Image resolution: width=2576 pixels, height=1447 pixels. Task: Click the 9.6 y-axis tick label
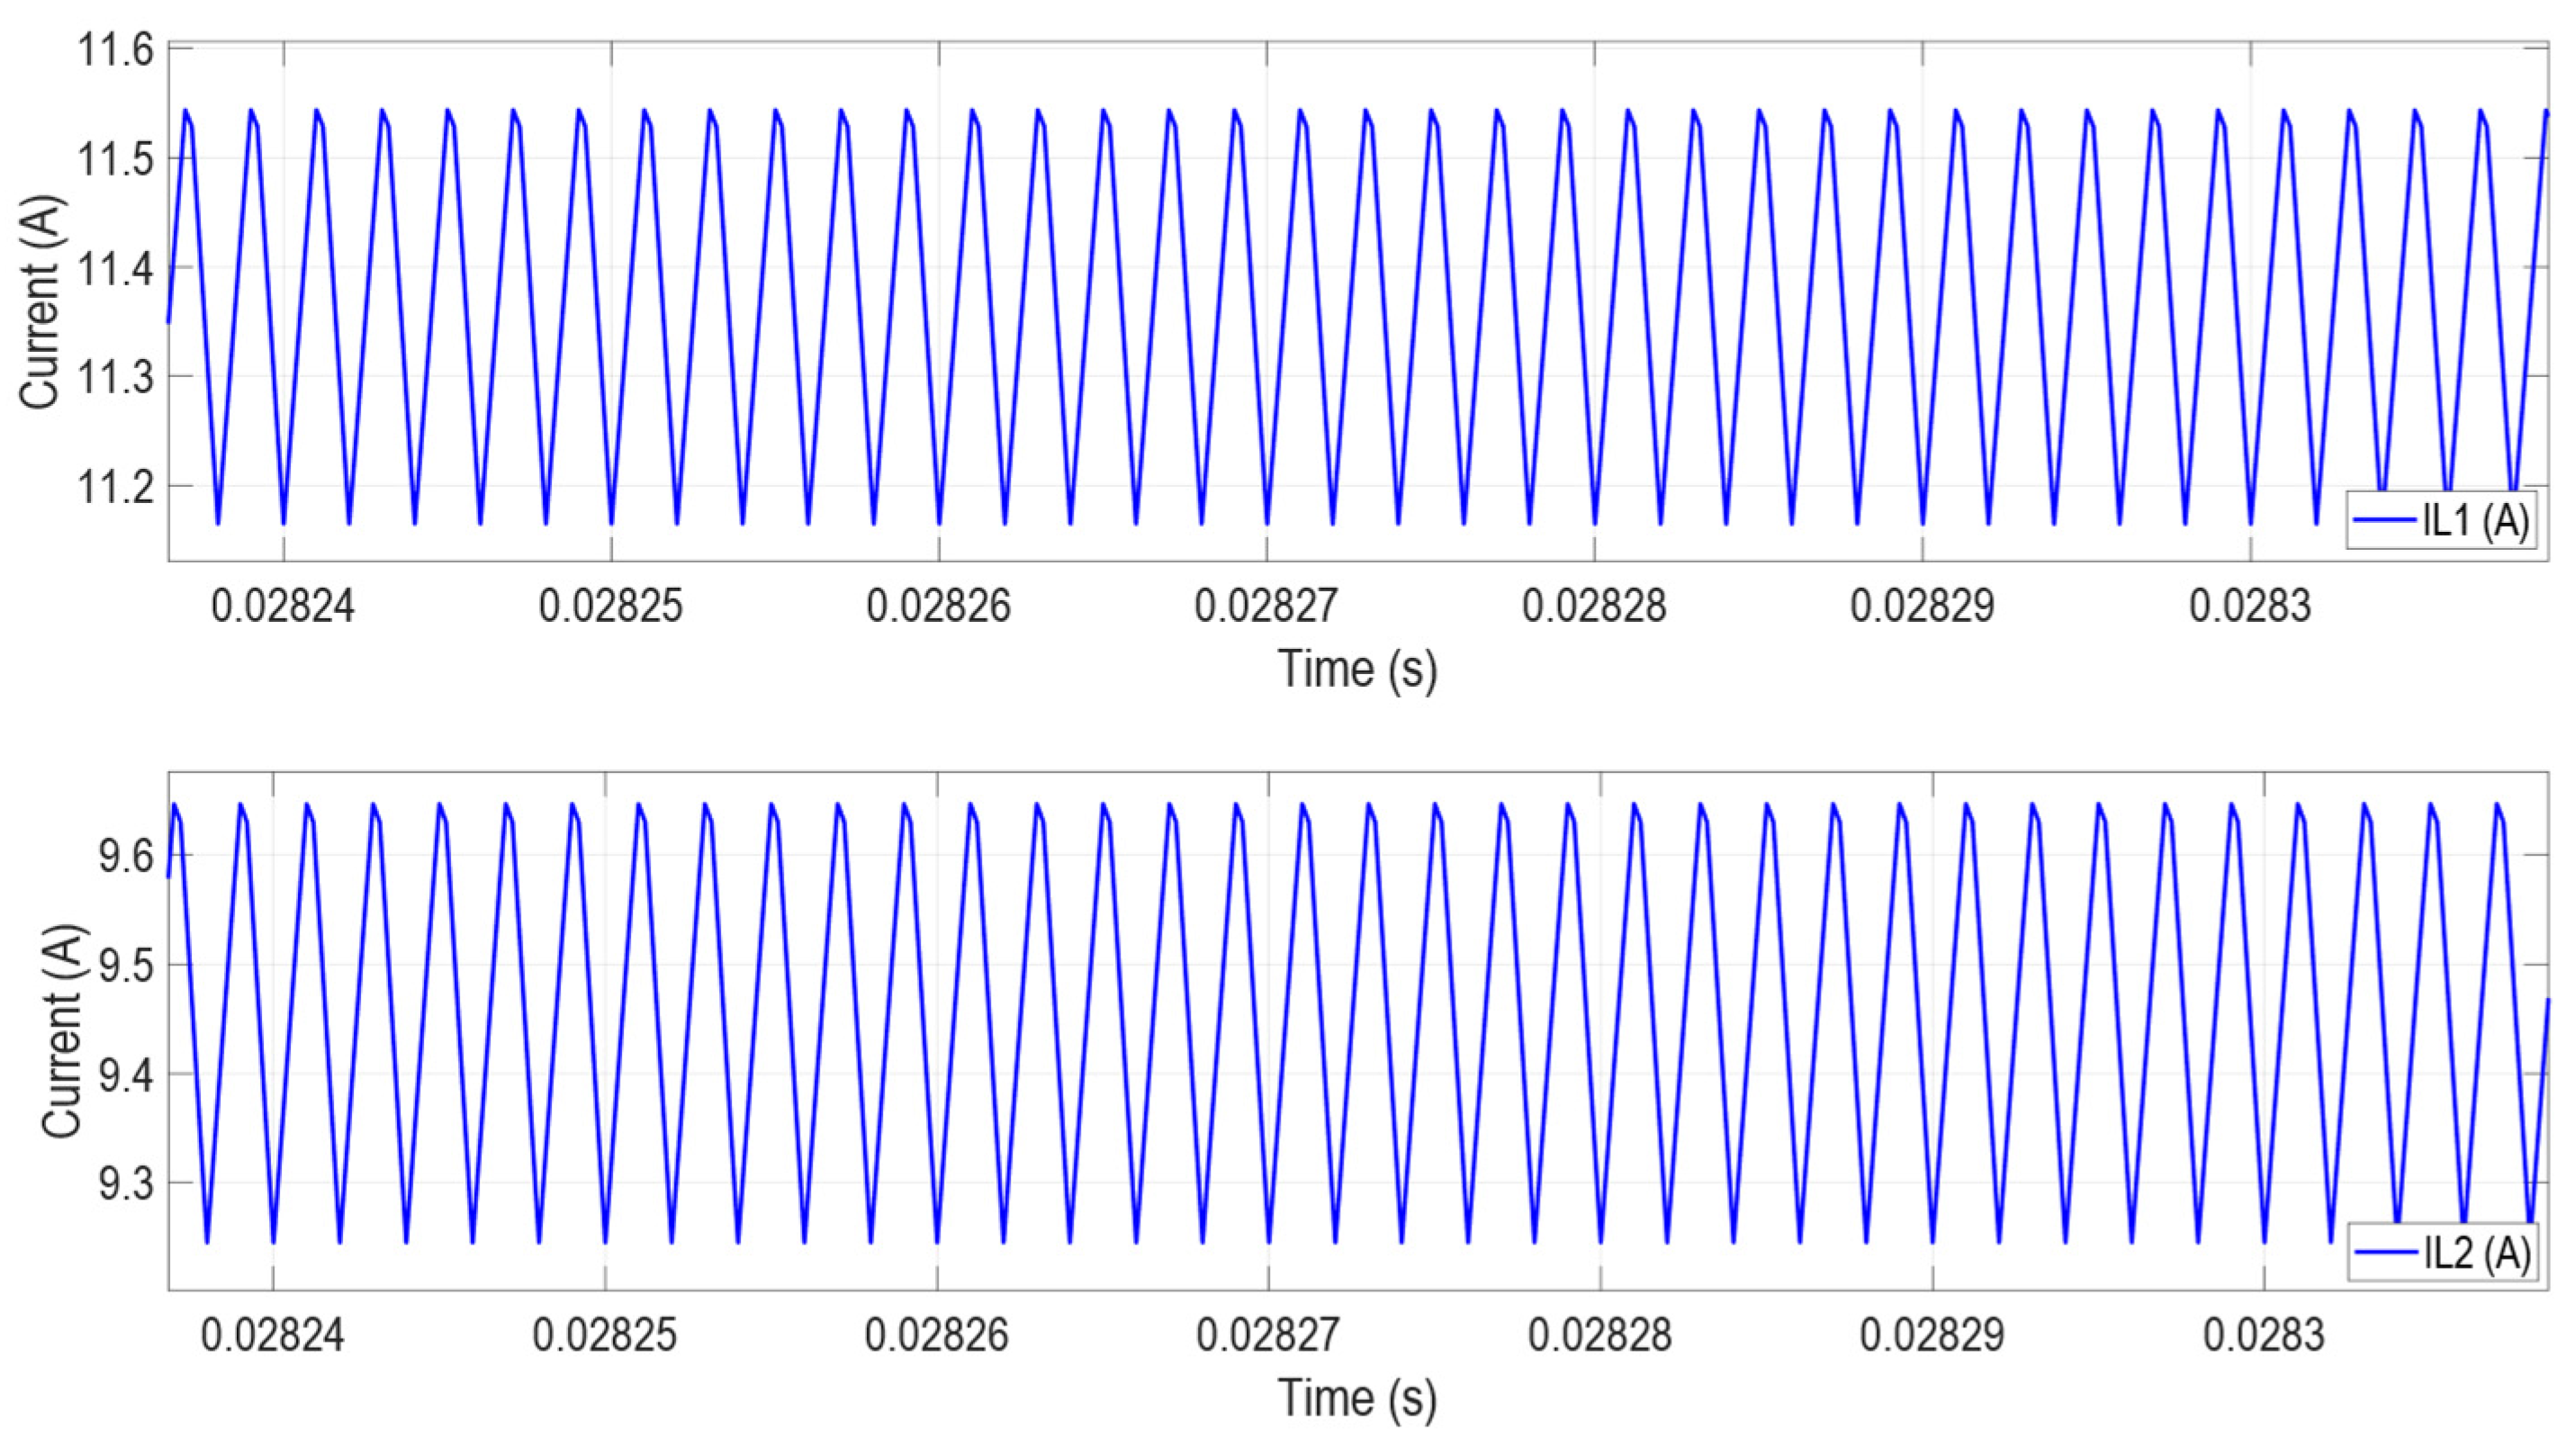point(126,856)
